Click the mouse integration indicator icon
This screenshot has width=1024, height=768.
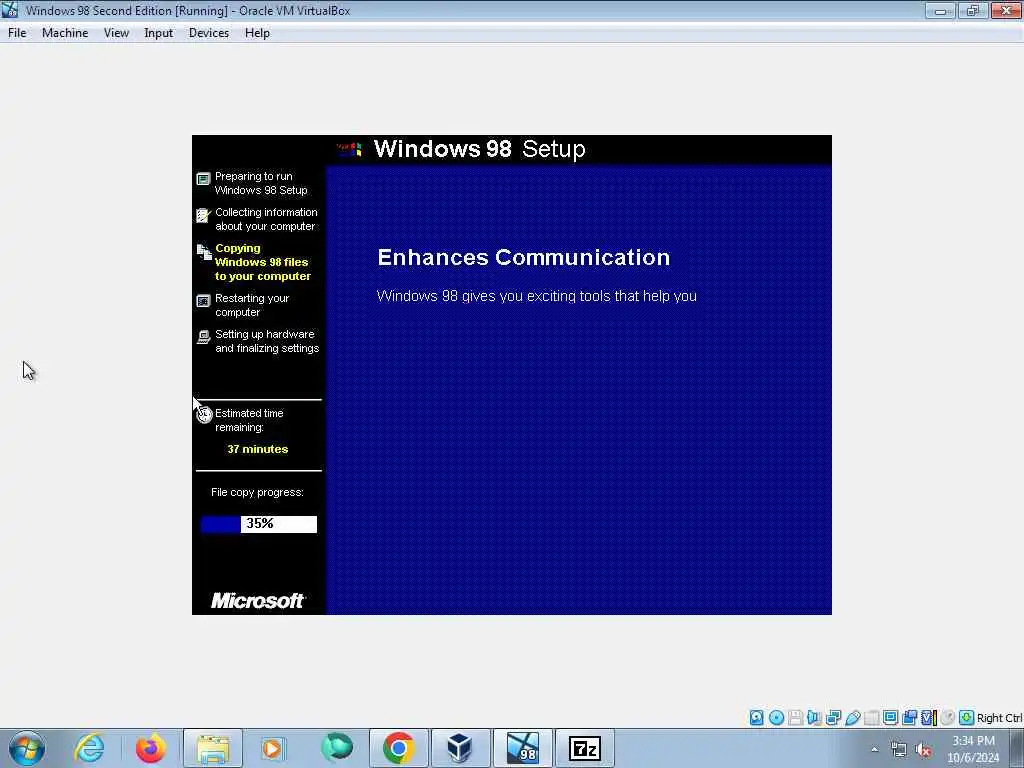click(948, 718)
